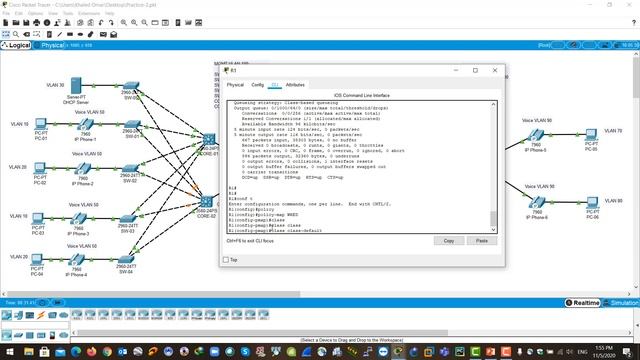Click PC-06 on the right side
Image resolution: width=640 pixels, height=360 pixels.
tap(592, 202)
